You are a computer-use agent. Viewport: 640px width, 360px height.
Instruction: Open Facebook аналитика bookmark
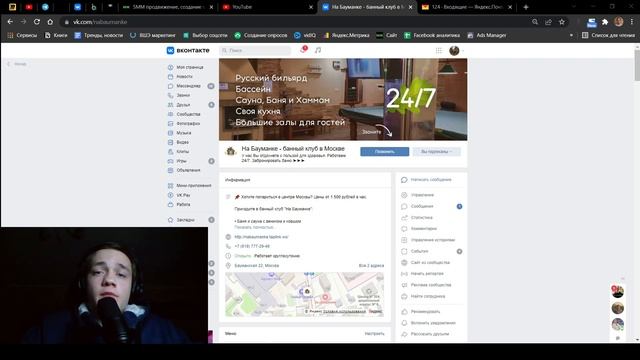click(x=432, y=36)
